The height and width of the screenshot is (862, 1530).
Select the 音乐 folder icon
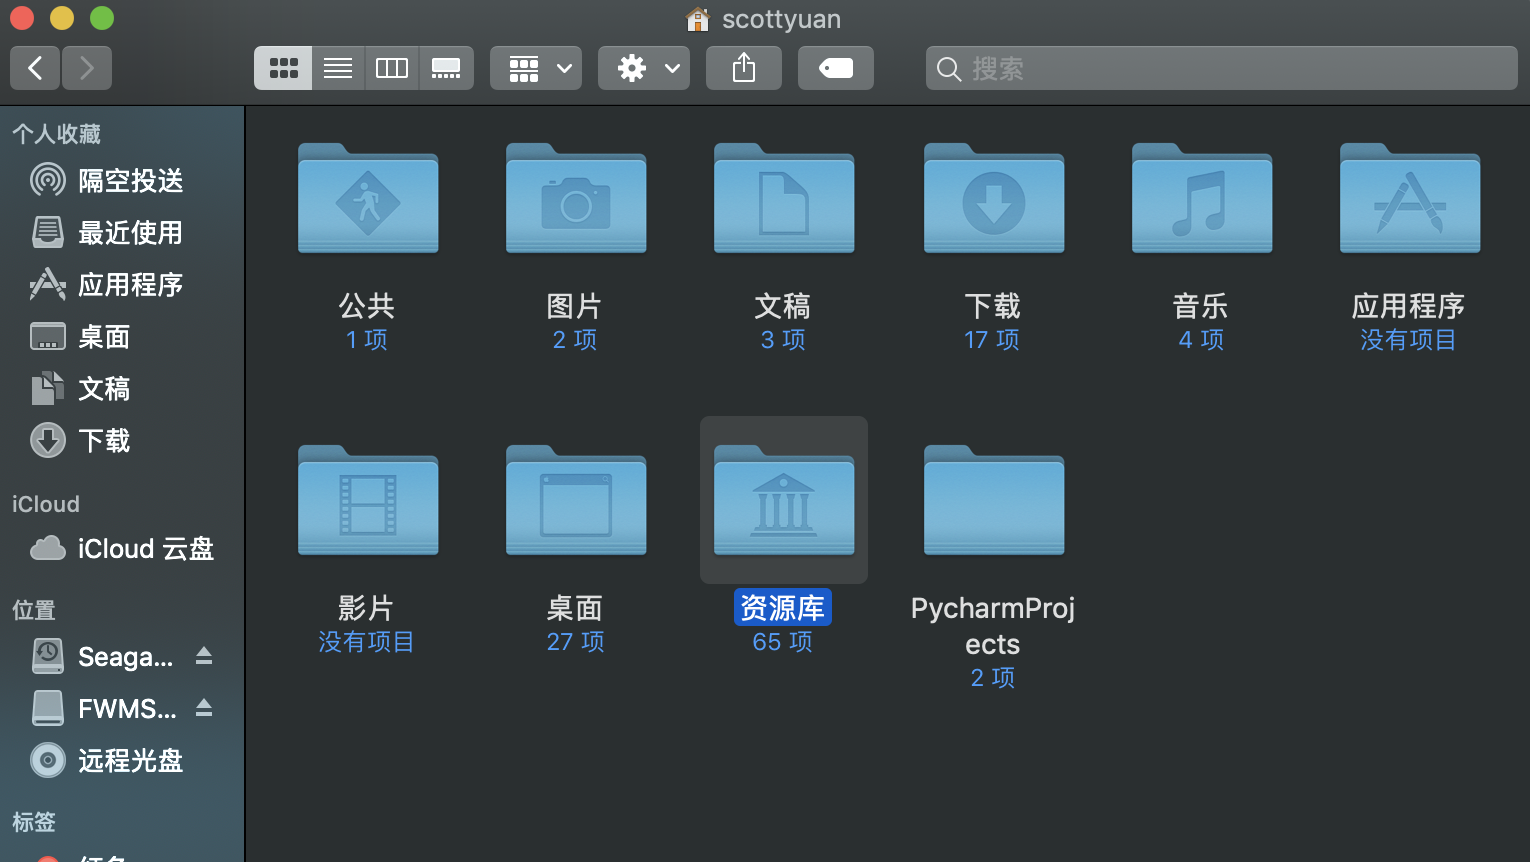[x=1202, y=198]
